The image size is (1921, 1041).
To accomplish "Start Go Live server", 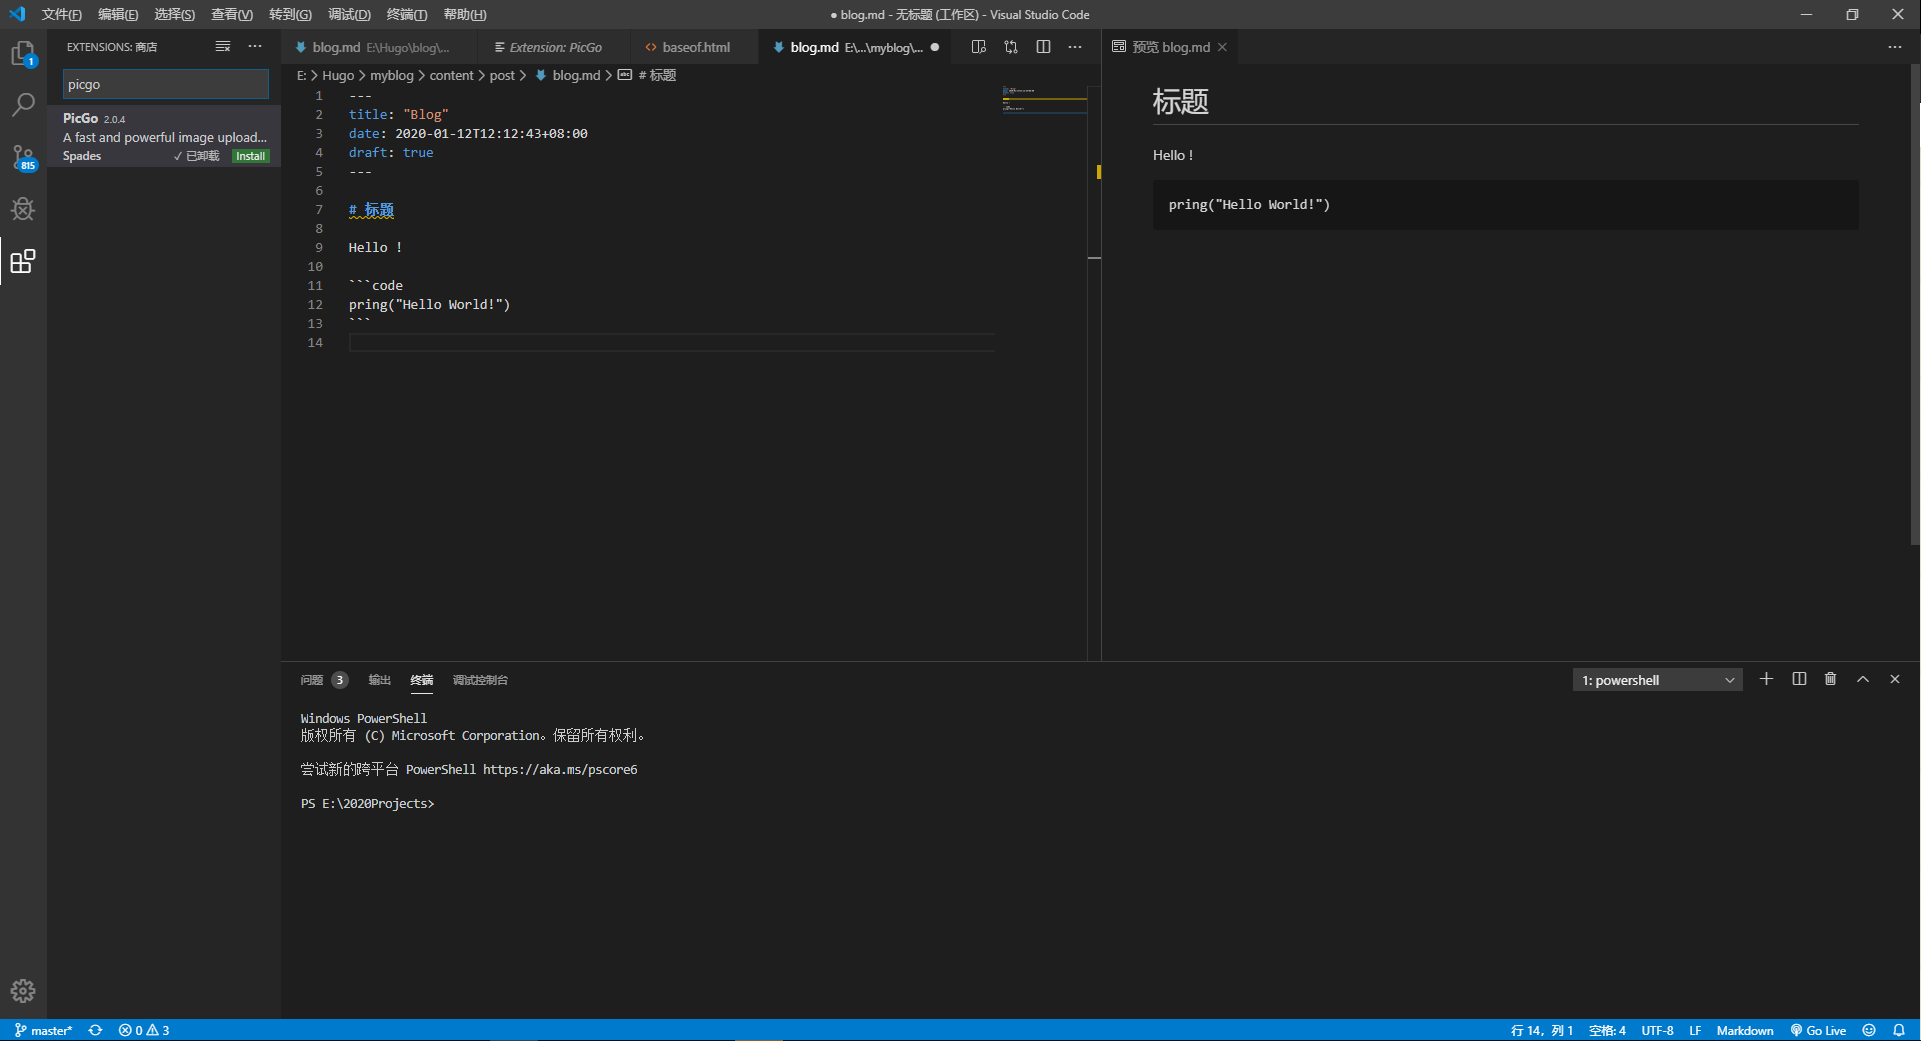I will tap(1818, 1030).
